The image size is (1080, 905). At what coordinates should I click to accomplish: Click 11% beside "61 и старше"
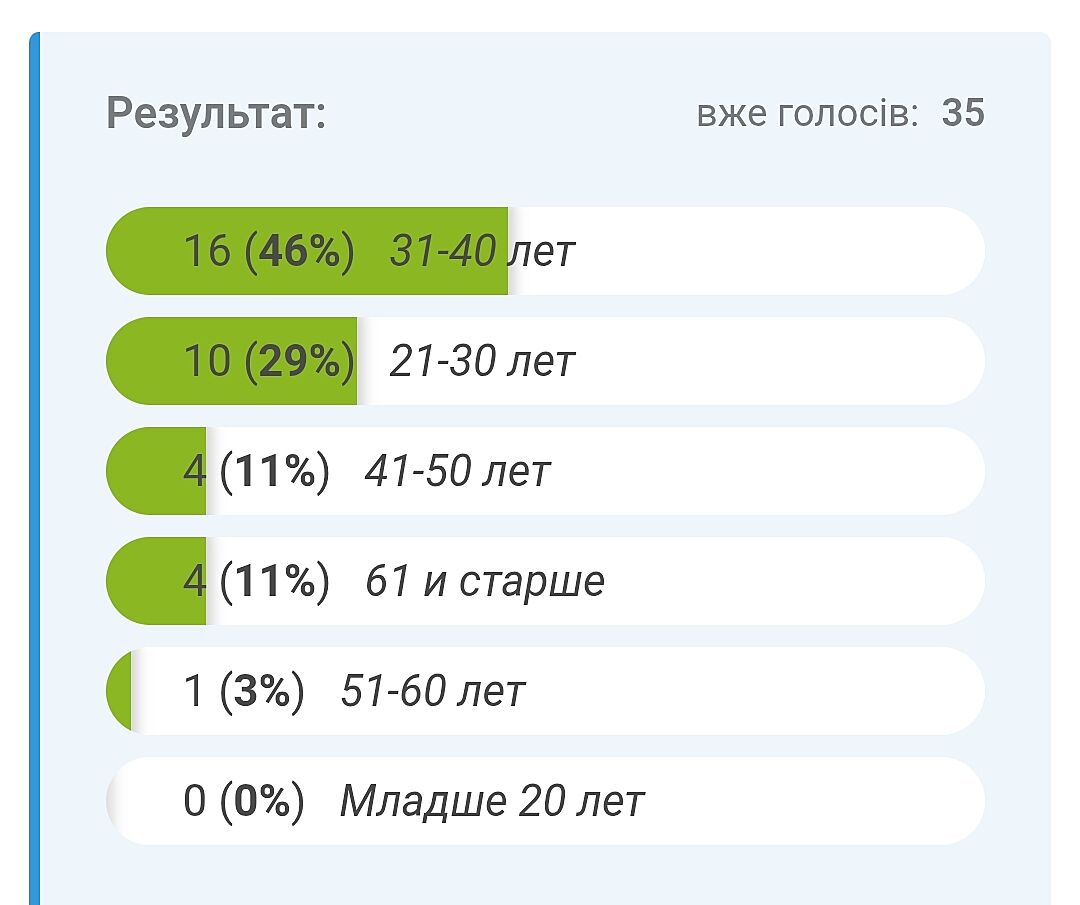tap(275, 581)
